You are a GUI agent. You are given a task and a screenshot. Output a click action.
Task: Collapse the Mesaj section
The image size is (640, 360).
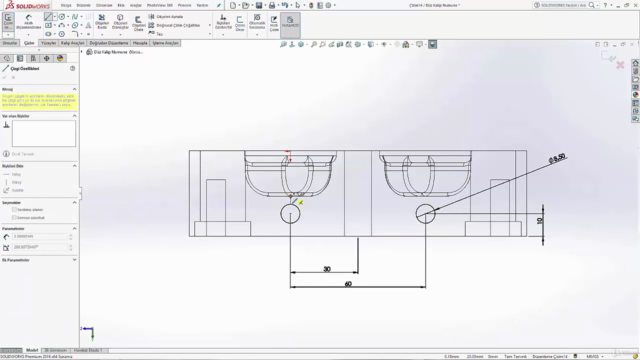[x=74, y=89]
